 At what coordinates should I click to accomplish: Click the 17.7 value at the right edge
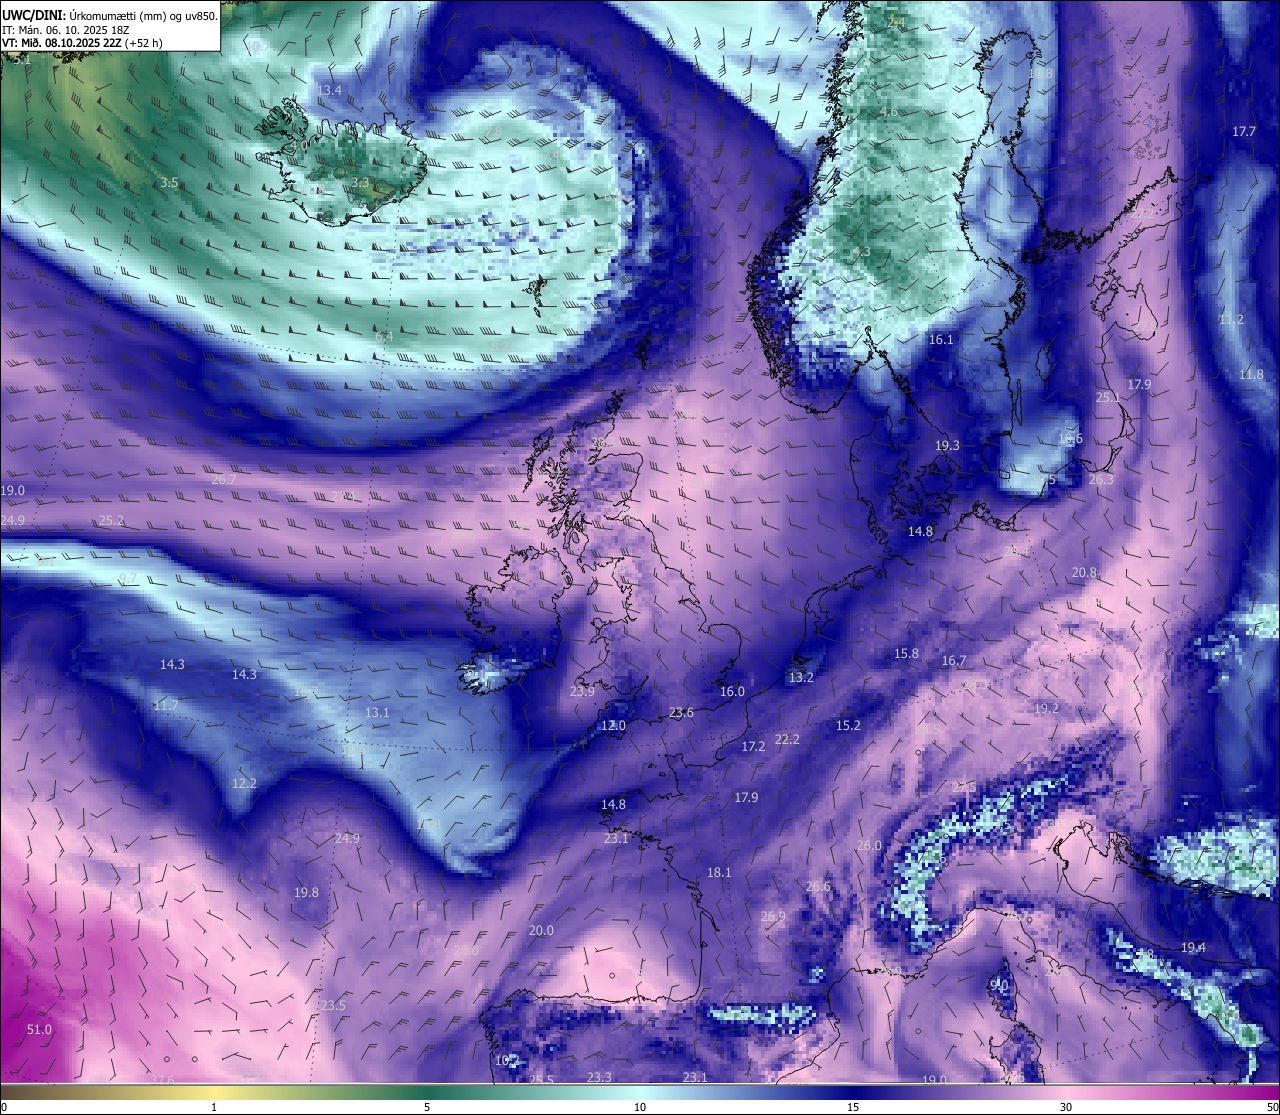click(x=1244, y=132)
